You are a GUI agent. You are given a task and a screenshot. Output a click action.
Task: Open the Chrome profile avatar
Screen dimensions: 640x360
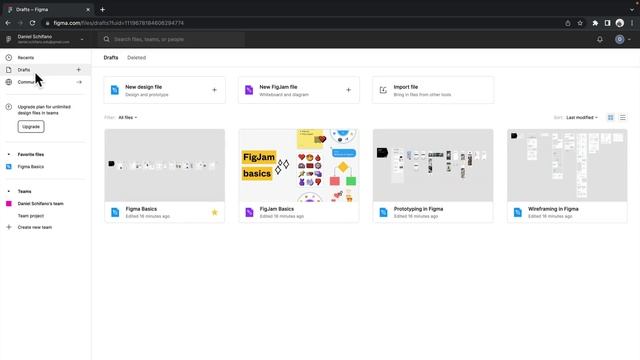pos(620,23)
